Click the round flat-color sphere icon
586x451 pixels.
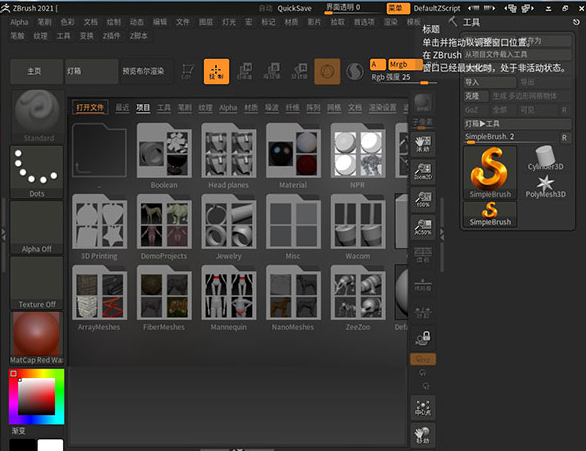(355, 71)
